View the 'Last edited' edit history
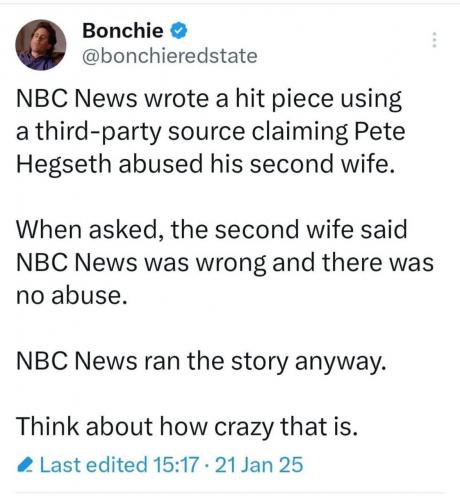Viewport: 460px width, 500px height. (94, 465)
